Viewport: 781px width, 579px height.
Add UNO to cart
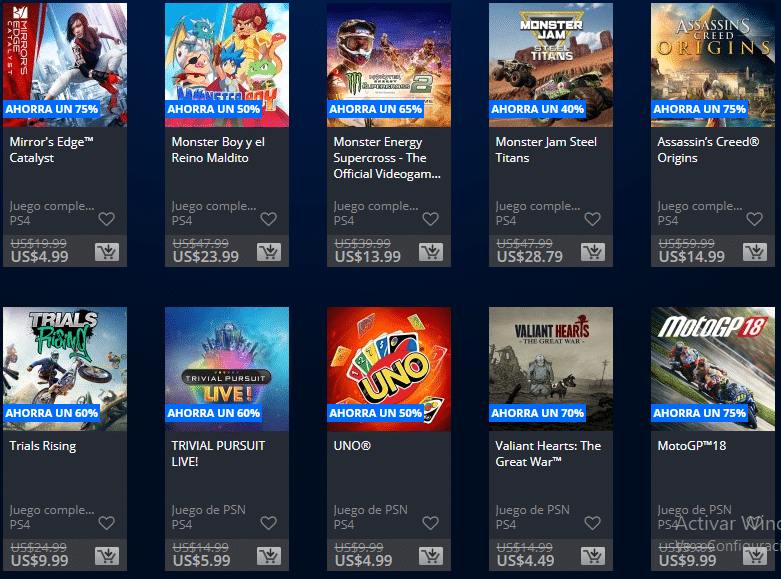431,556
